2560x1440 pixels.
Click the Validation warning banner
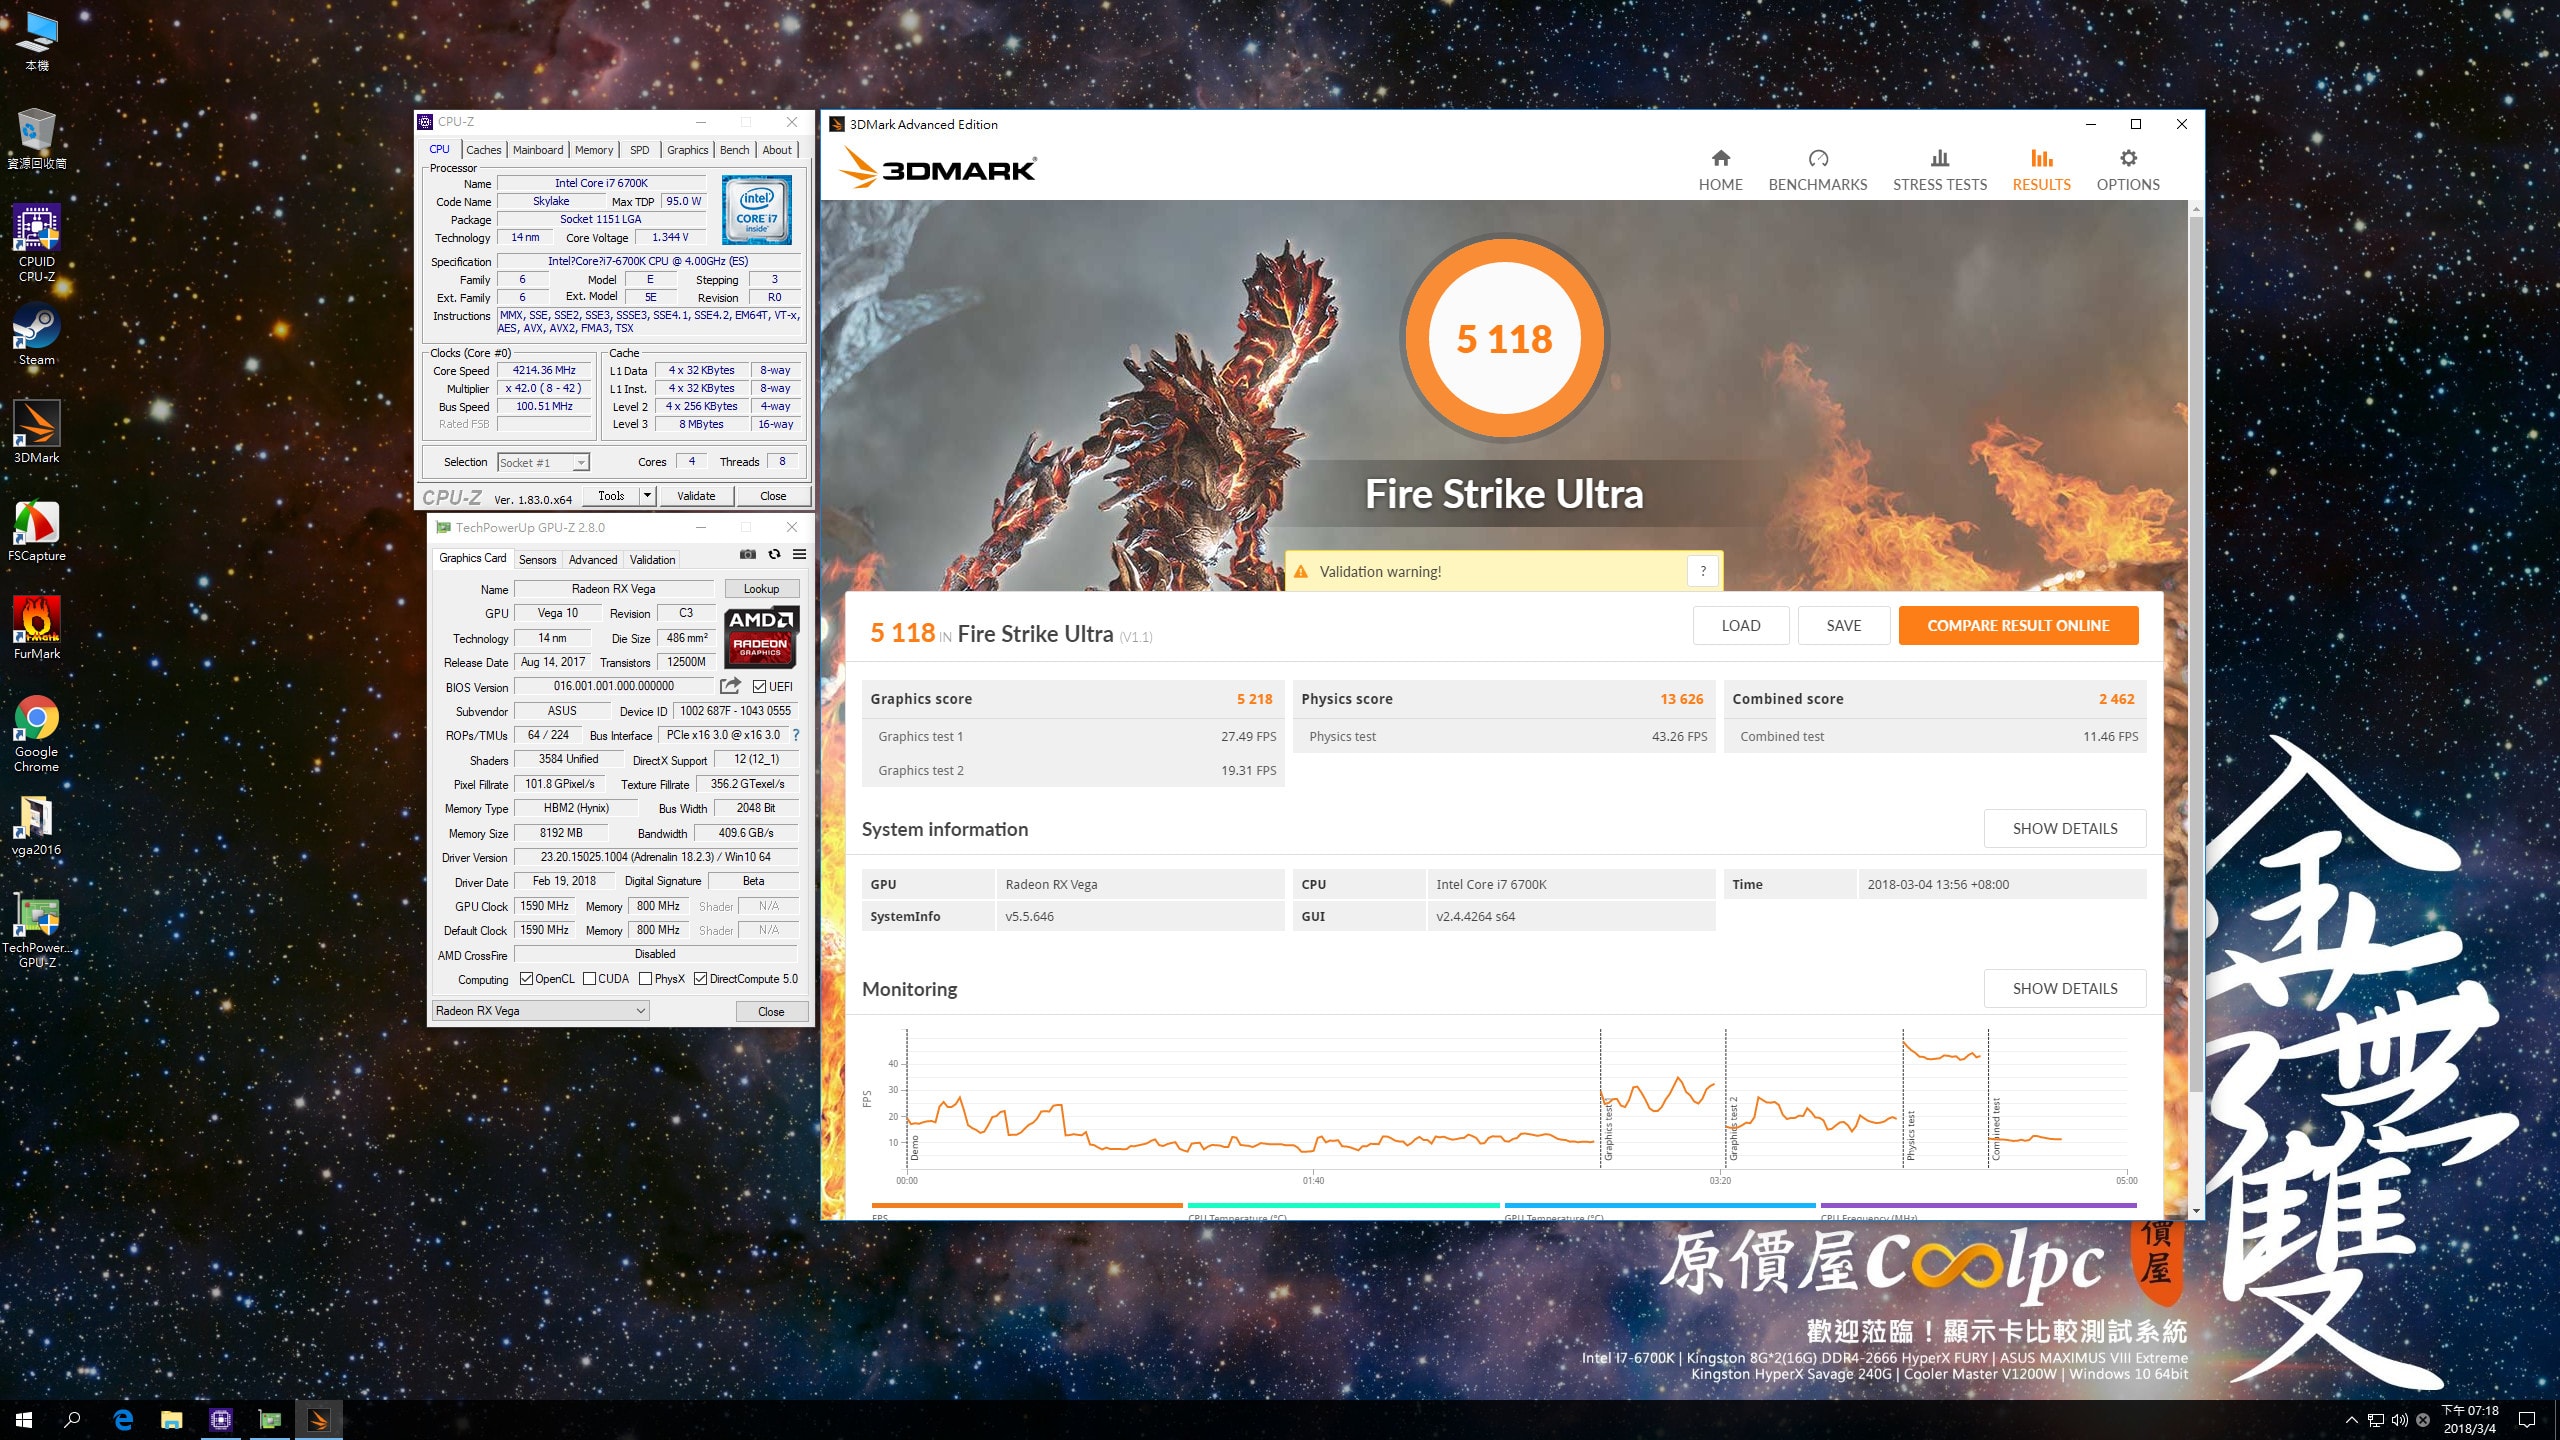[x=1503, y=571]
